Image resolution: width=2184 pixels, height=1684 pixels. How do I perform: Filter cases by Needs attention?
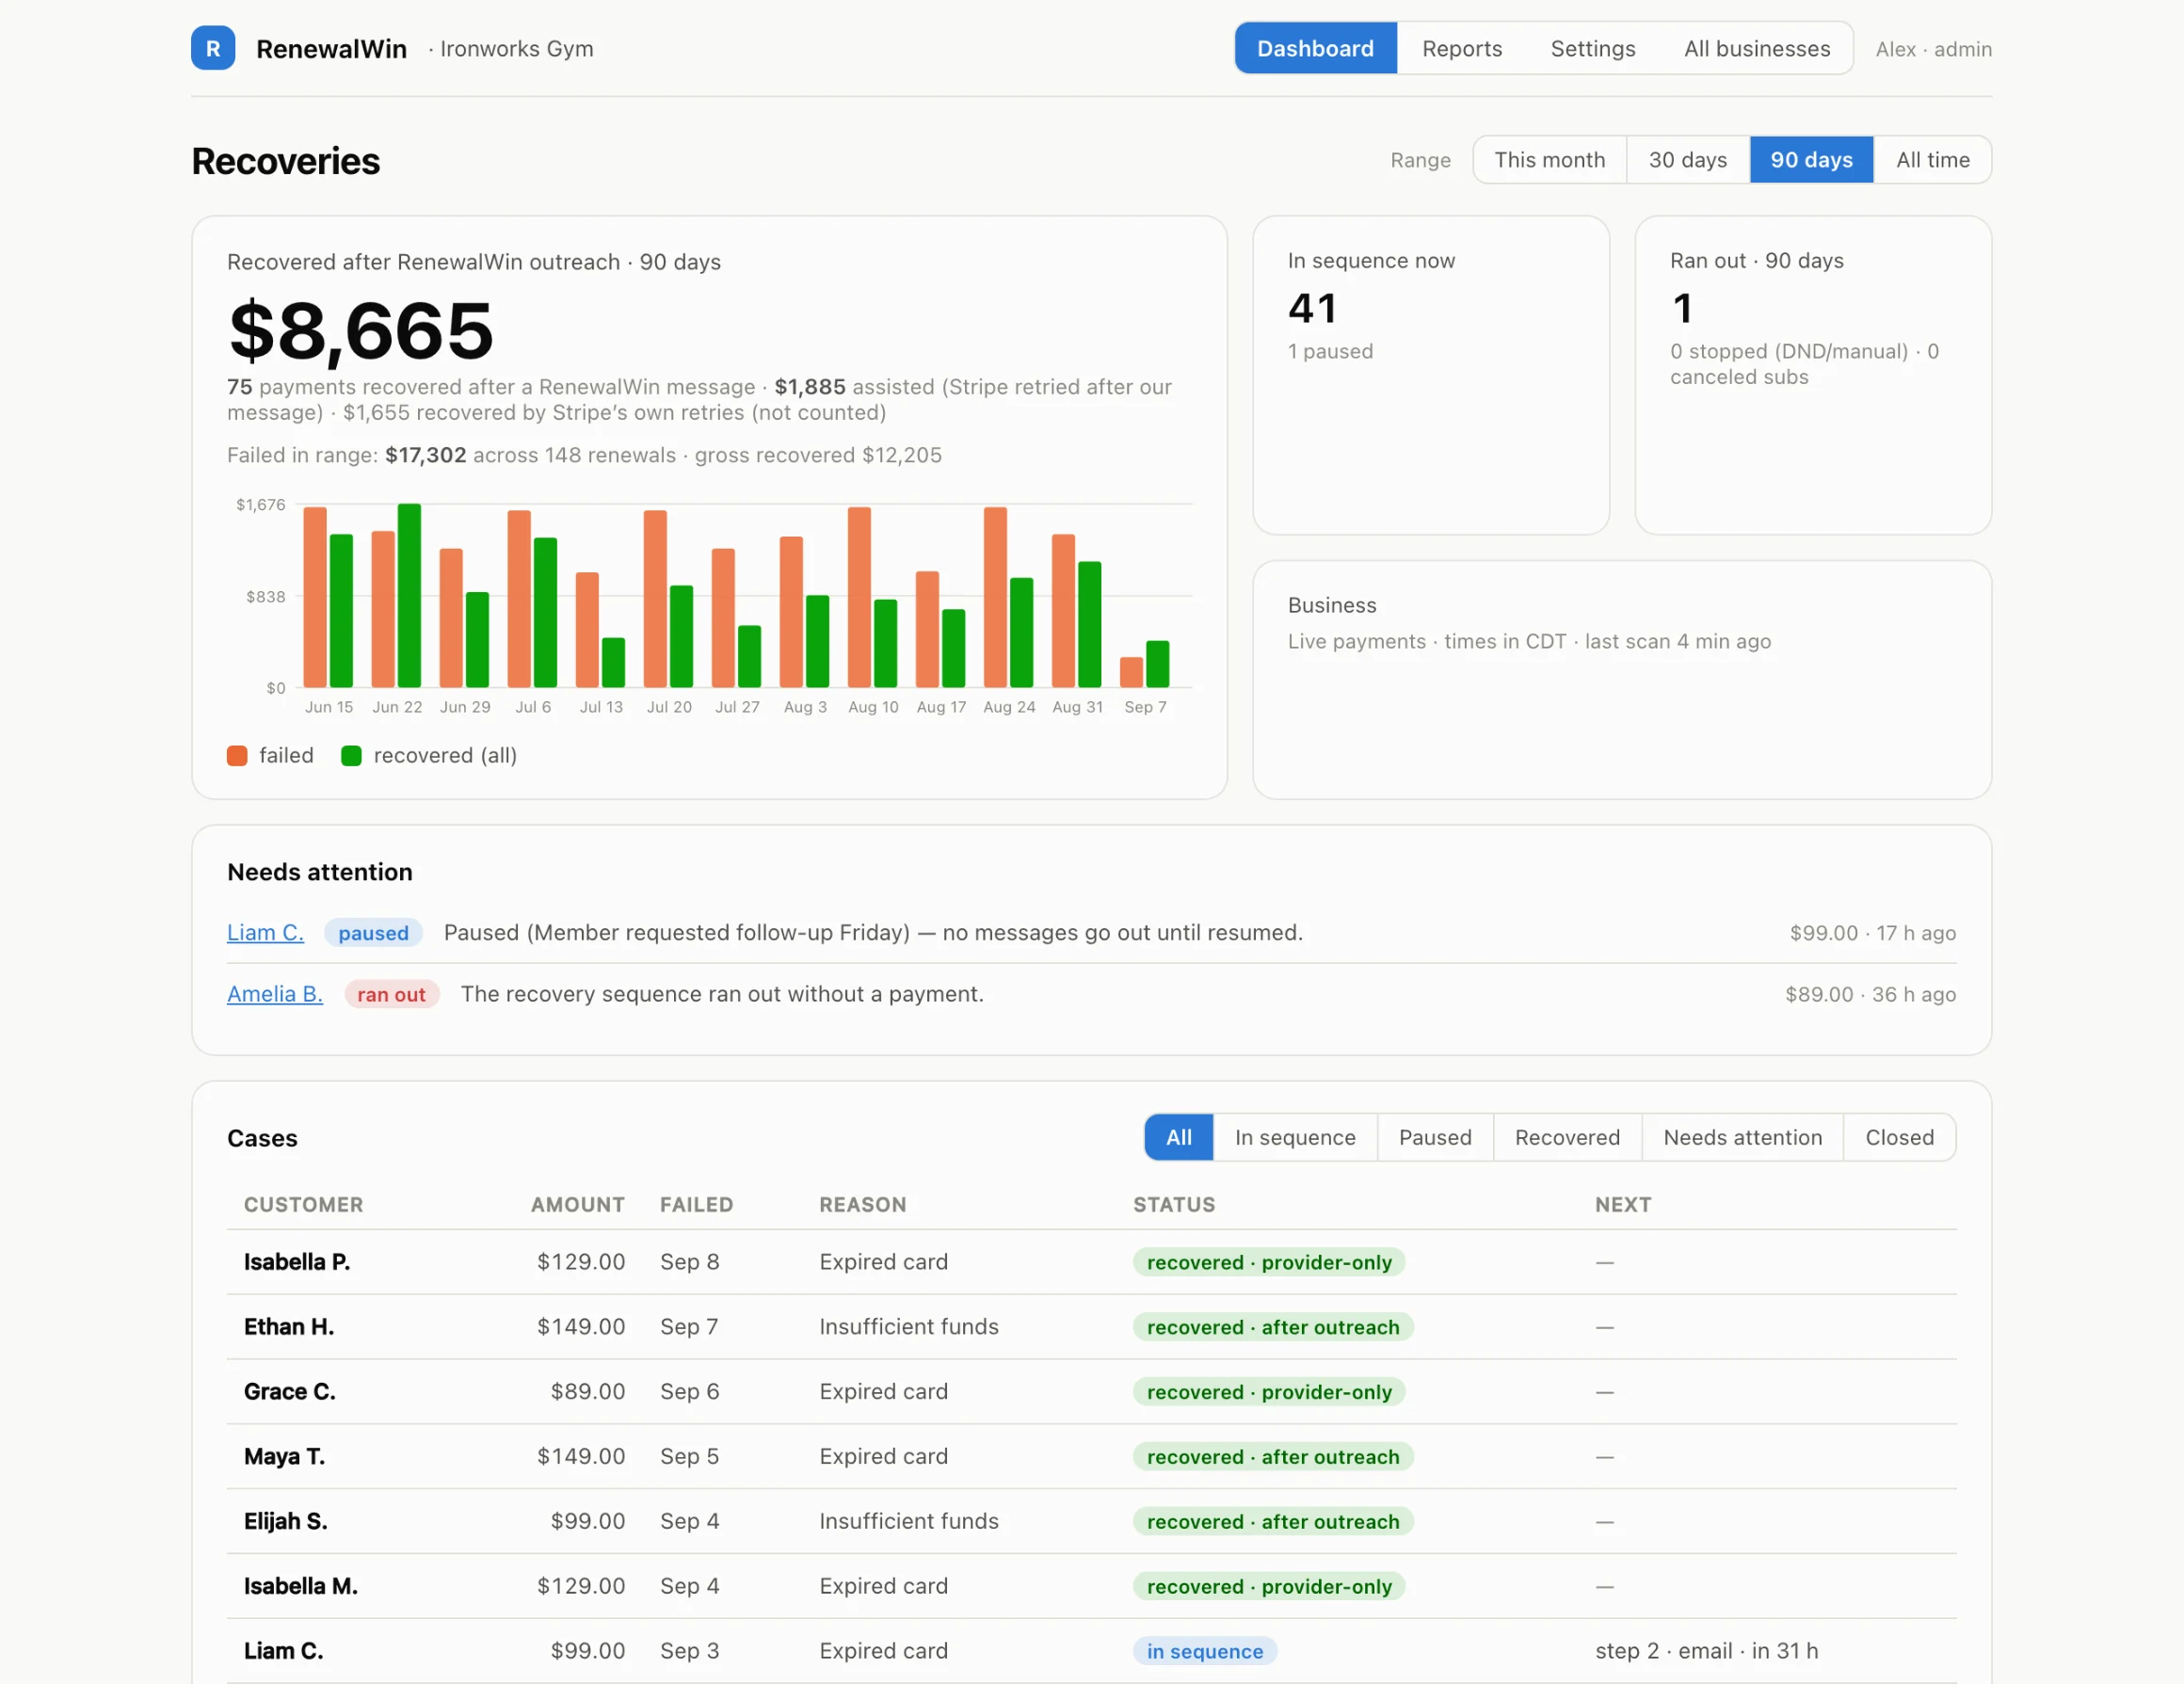(1742, 1137)
